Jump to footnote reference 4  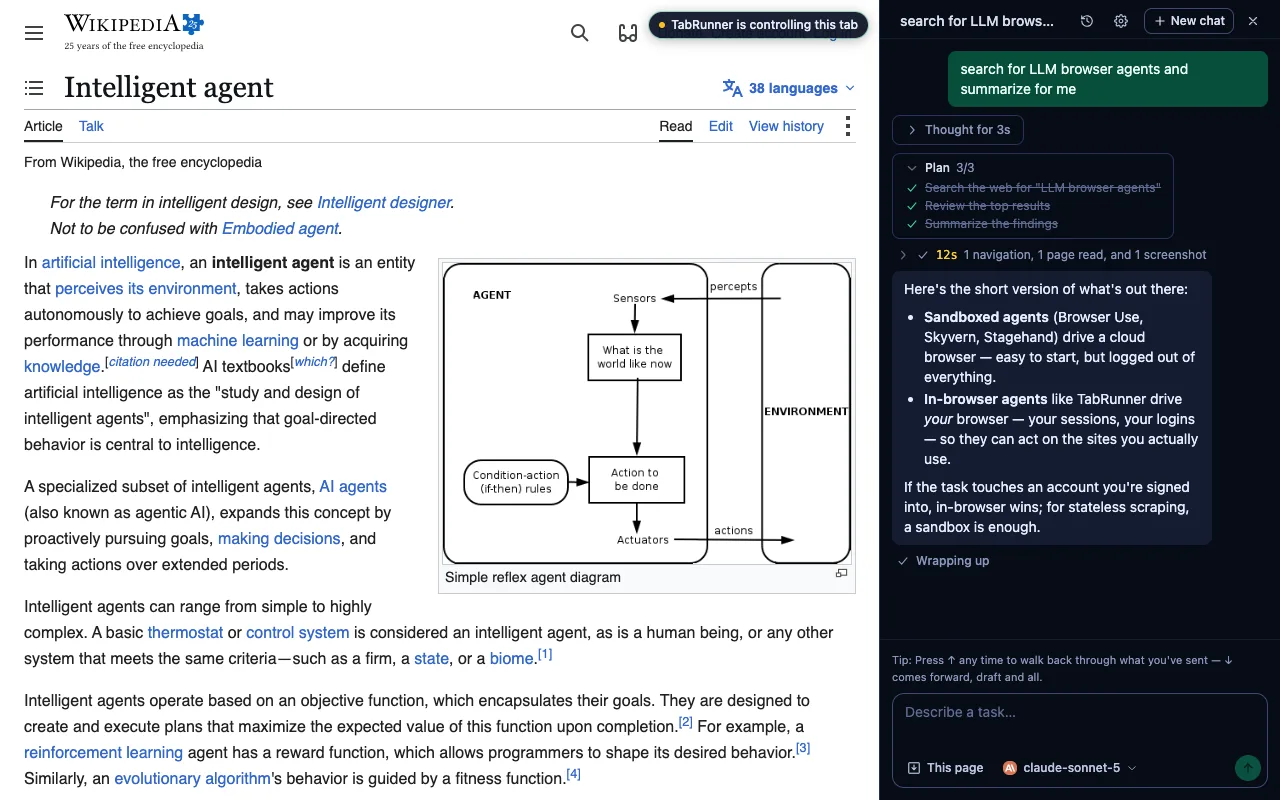coord(573,774)
